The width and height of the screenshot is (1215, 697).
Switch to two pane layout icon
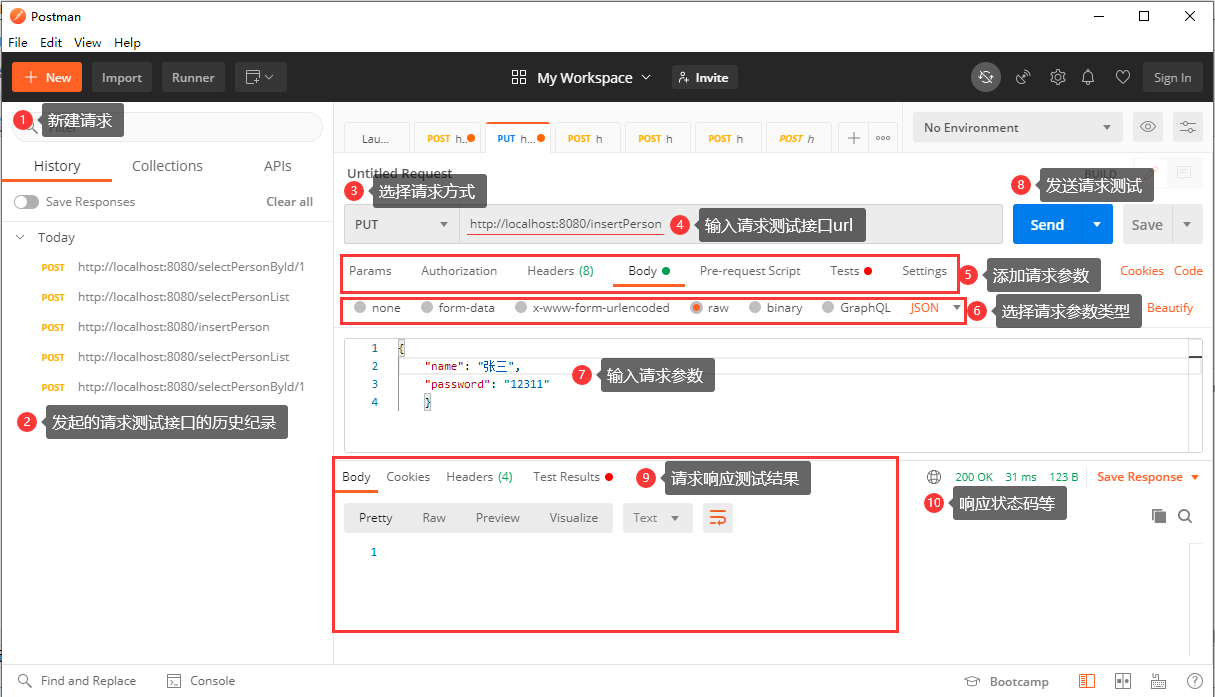(x=1123, y=681)
